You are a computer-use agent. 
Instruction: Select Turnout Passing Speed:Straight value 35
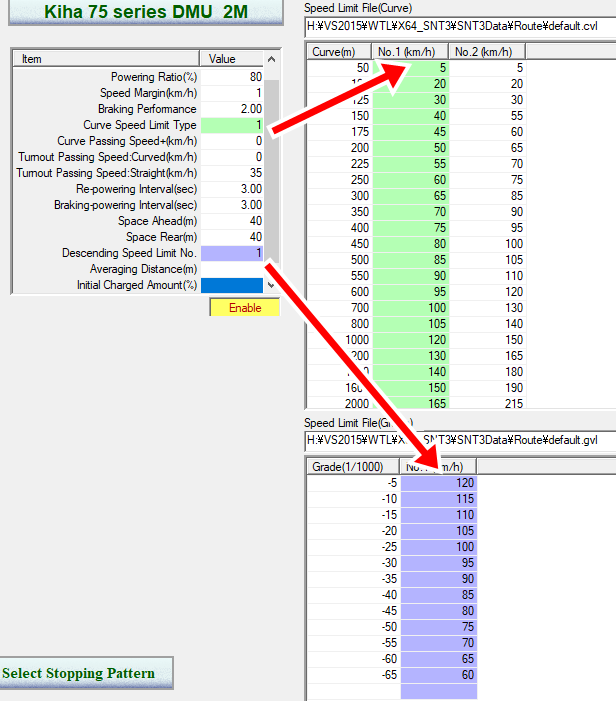point(232,173)
